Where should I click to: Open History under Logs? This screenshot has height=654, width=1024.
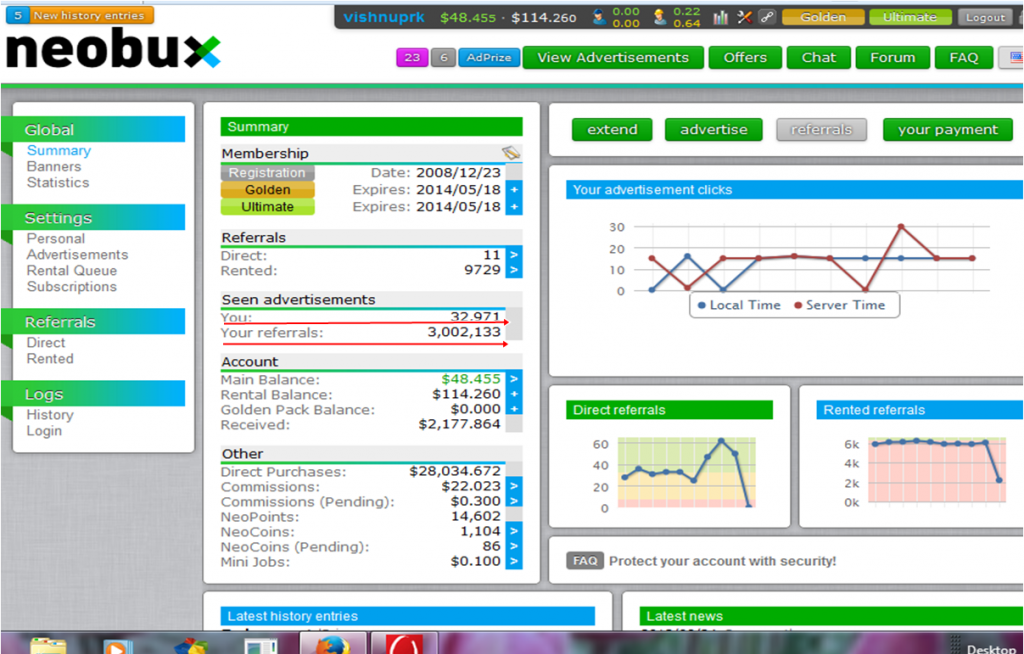pyautogui.click(x=50, y=415)
